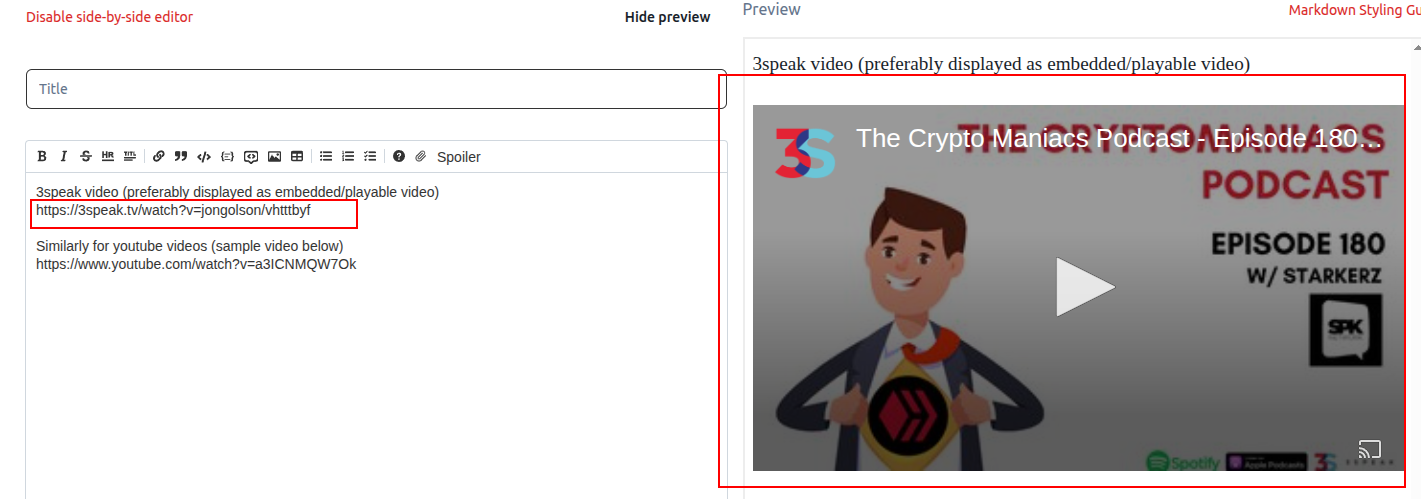Hide the preview pane
Viewport: 1421px width, 499px height.
[x=668, y=17]
